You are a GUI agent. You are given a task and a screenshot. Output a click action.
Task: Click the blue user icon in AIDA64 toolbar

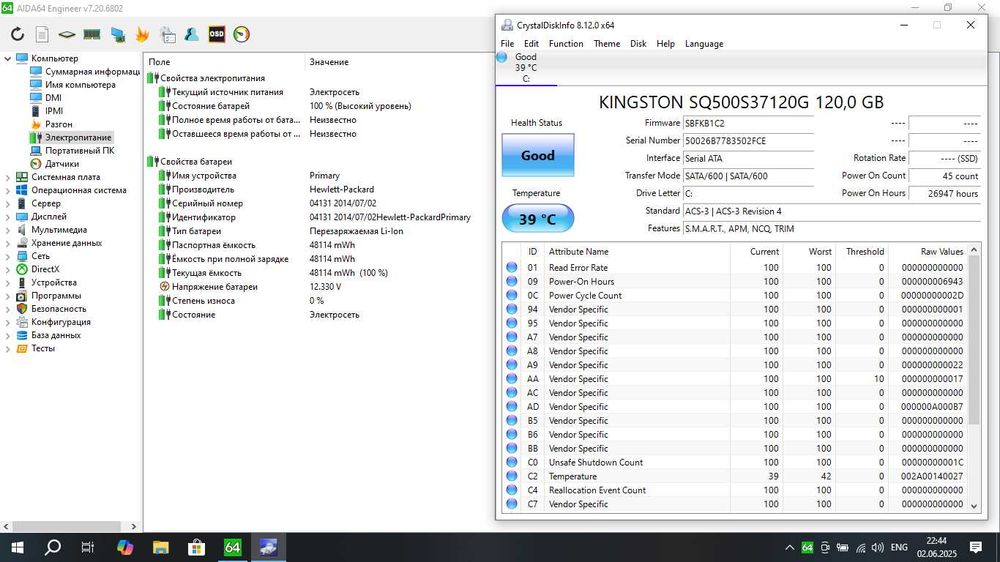tap(191, 34)
